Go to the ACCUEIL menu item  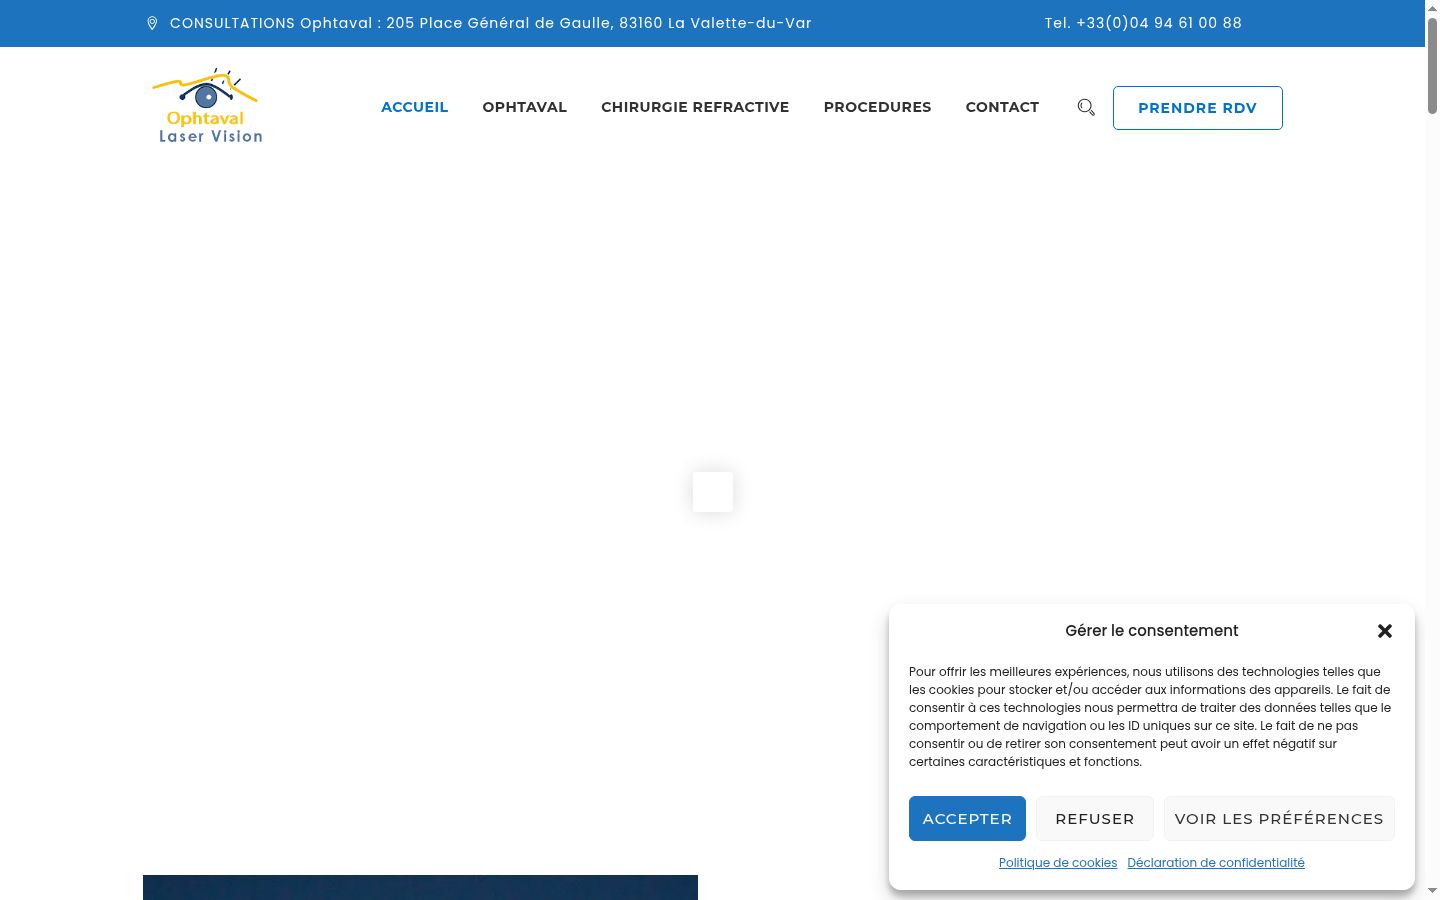(x=414, y=107)
